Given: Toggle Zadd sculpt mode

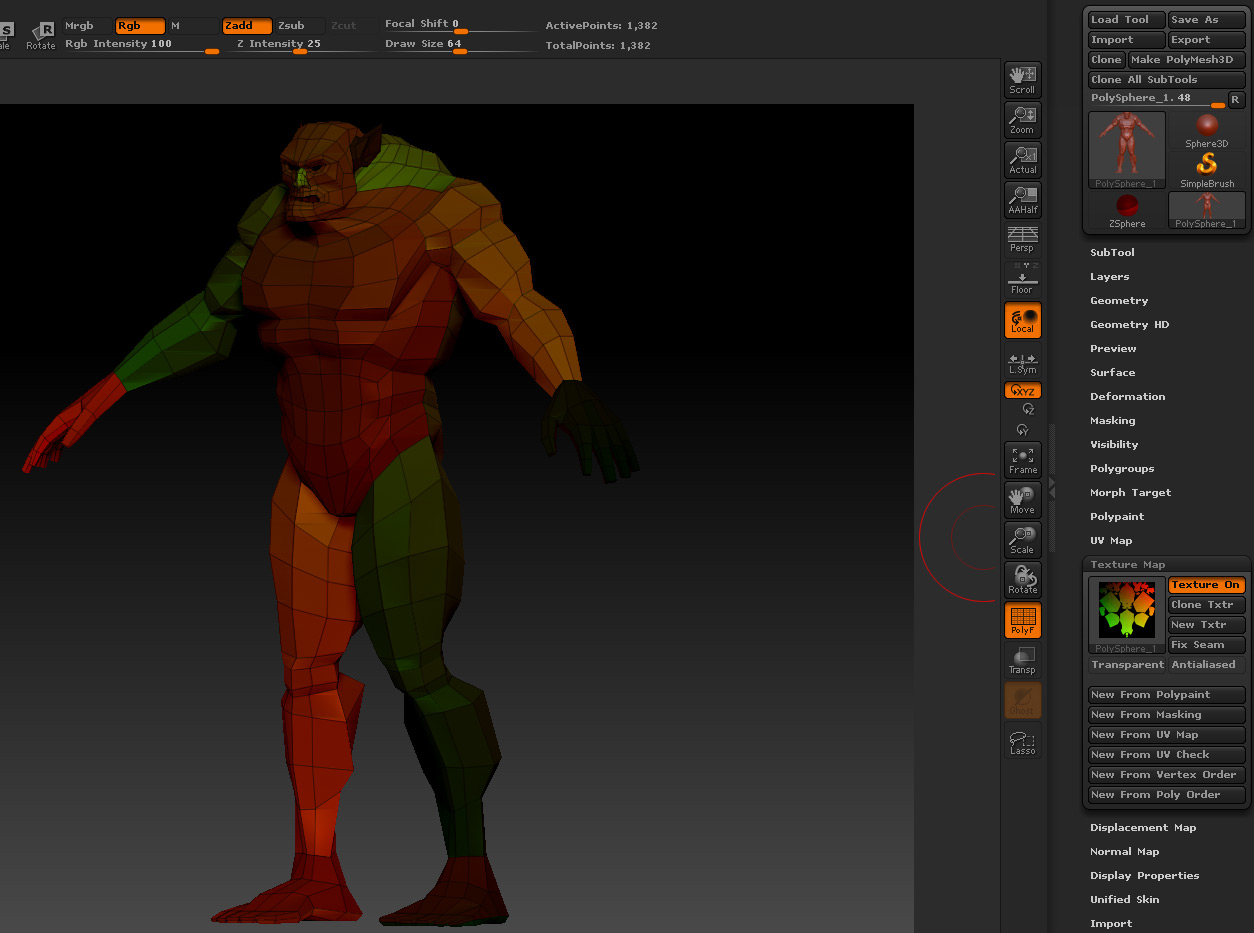Looking at the screenshot, I should pos(247,26).
